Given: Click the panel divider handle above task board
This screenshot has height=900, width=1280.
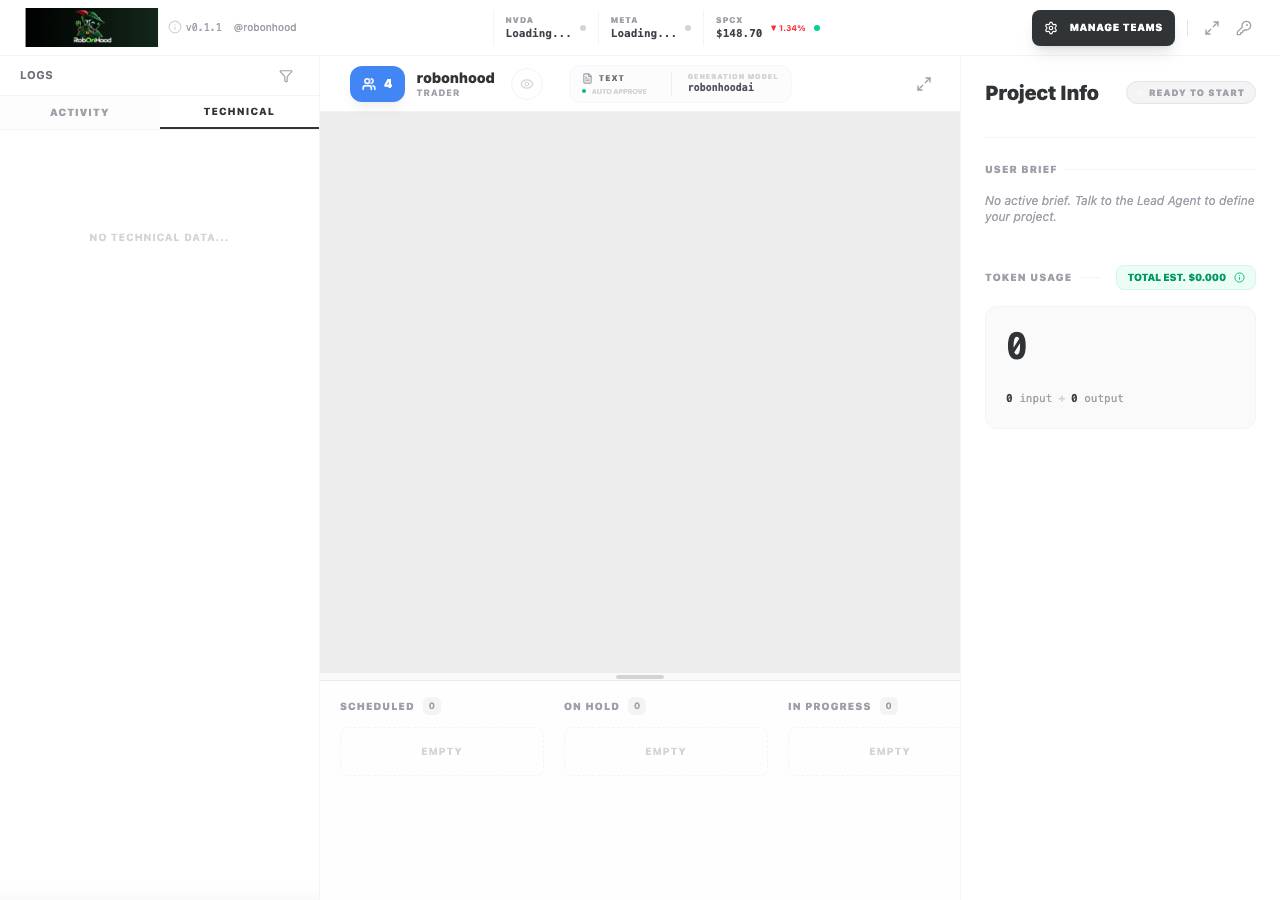Looking at the screenshot, I should pos(640,677).
